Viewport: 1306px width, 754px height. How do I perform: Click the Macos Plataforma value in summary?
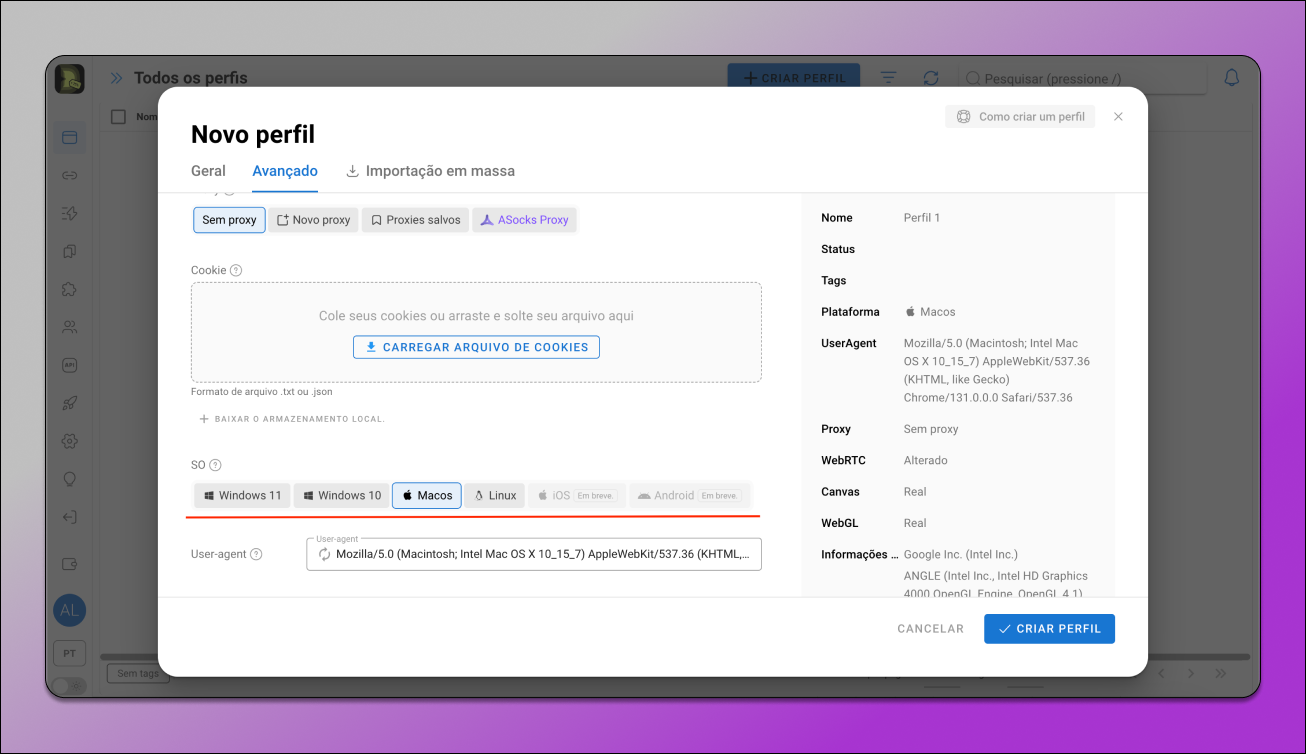(x=930, y=312)
